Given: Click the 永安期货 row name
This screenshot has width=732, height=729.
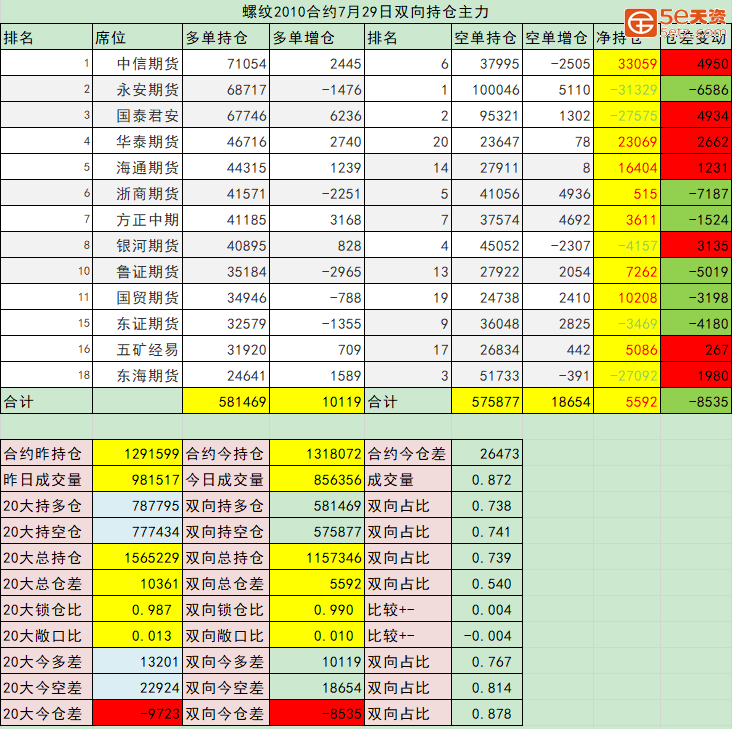Looking at the screenshot, I should [x=137, y=90].
